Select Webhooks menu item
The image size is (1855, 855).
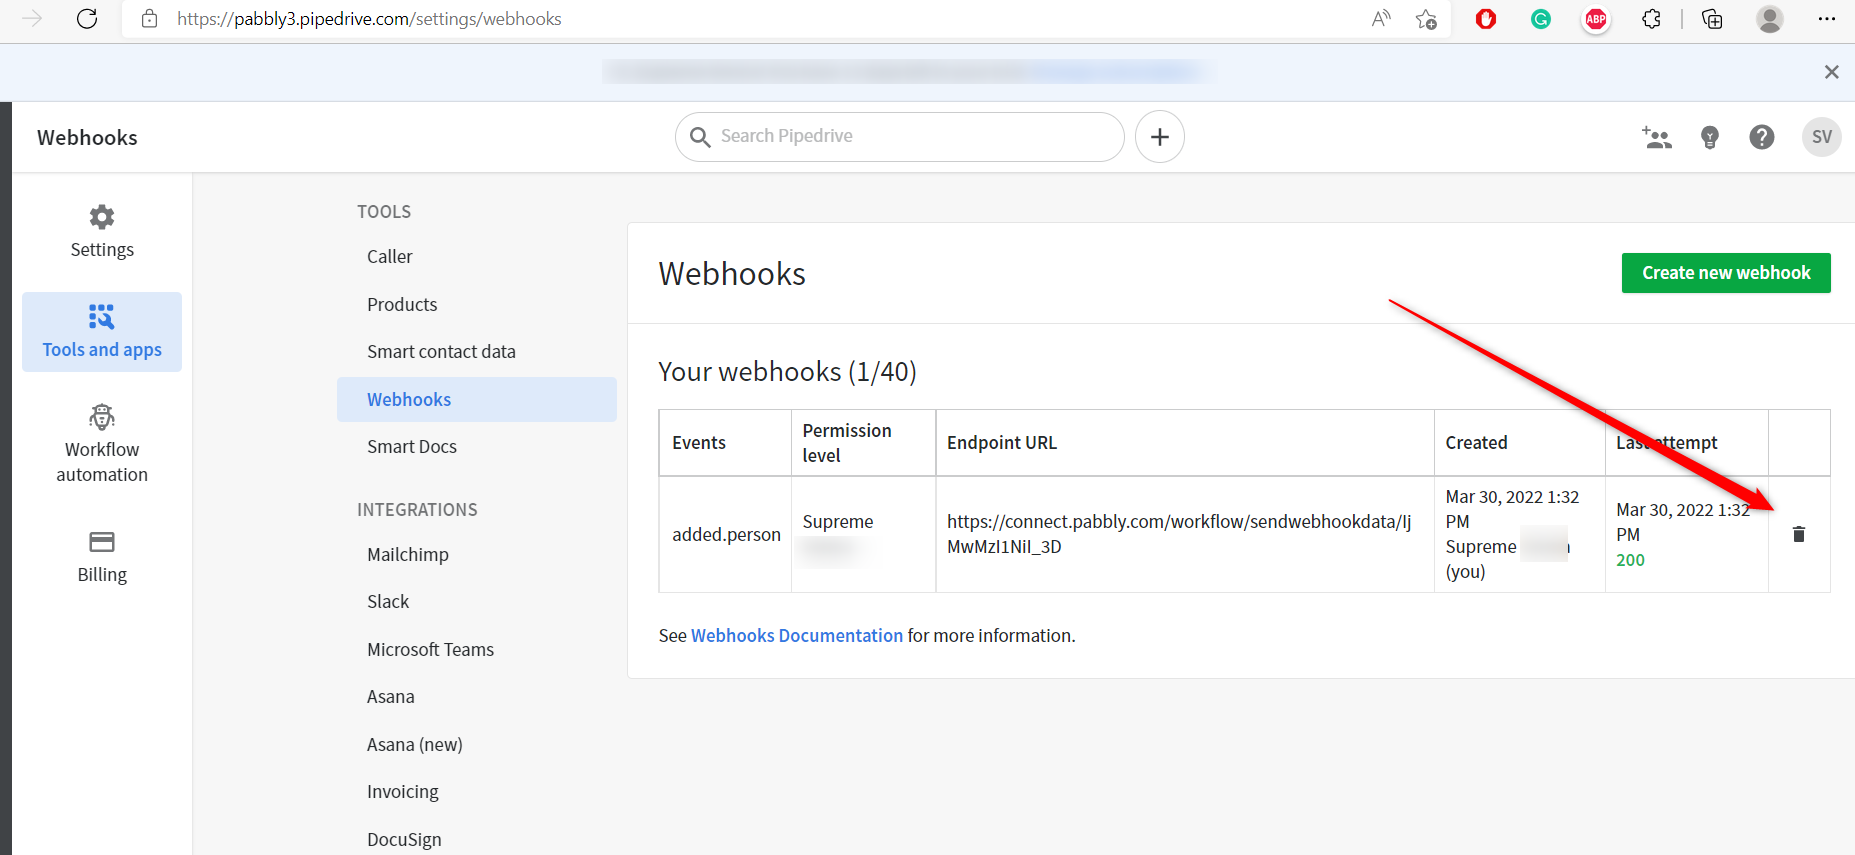(477, 400)
